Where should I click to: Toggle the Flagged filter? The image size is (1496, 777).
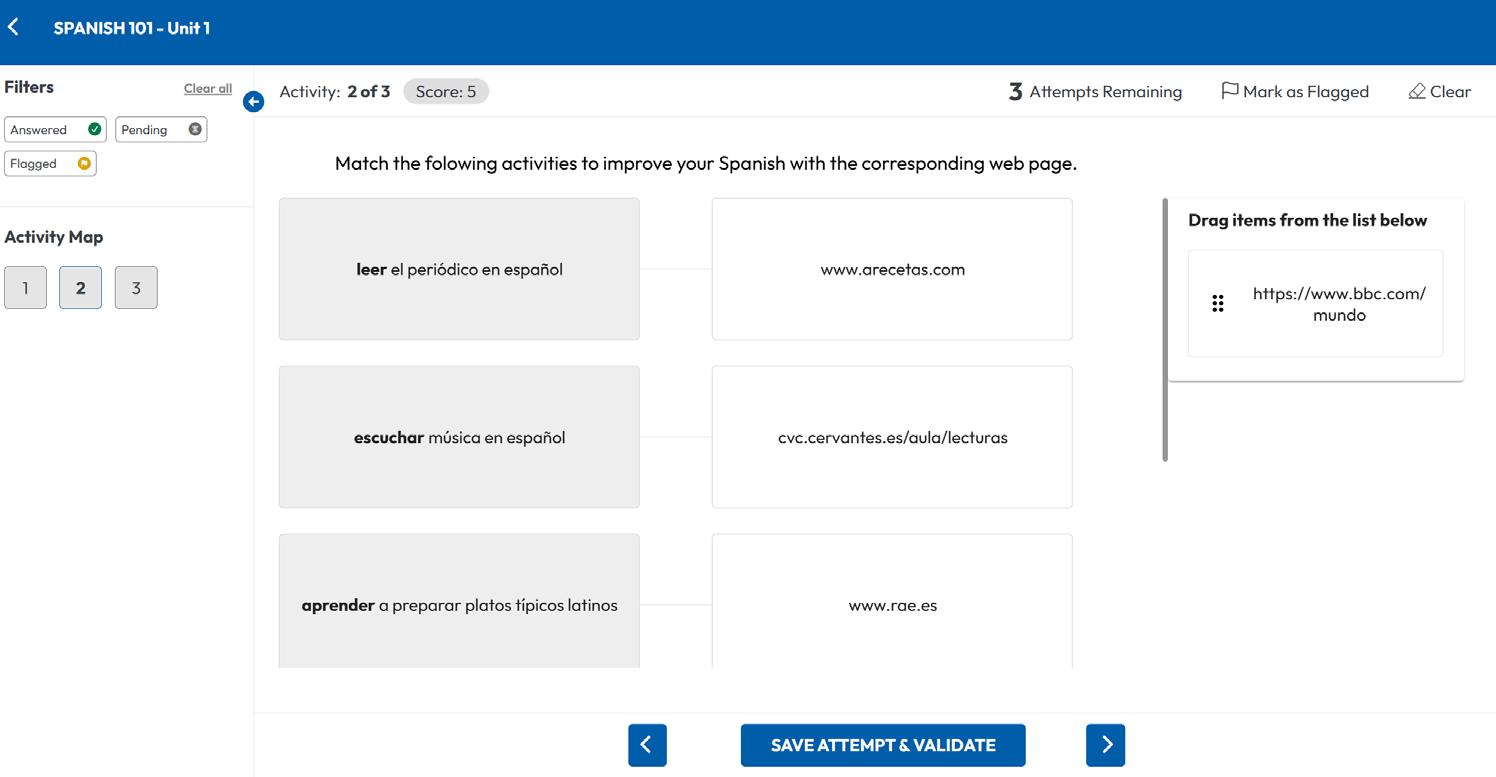(x=50, y=164)
